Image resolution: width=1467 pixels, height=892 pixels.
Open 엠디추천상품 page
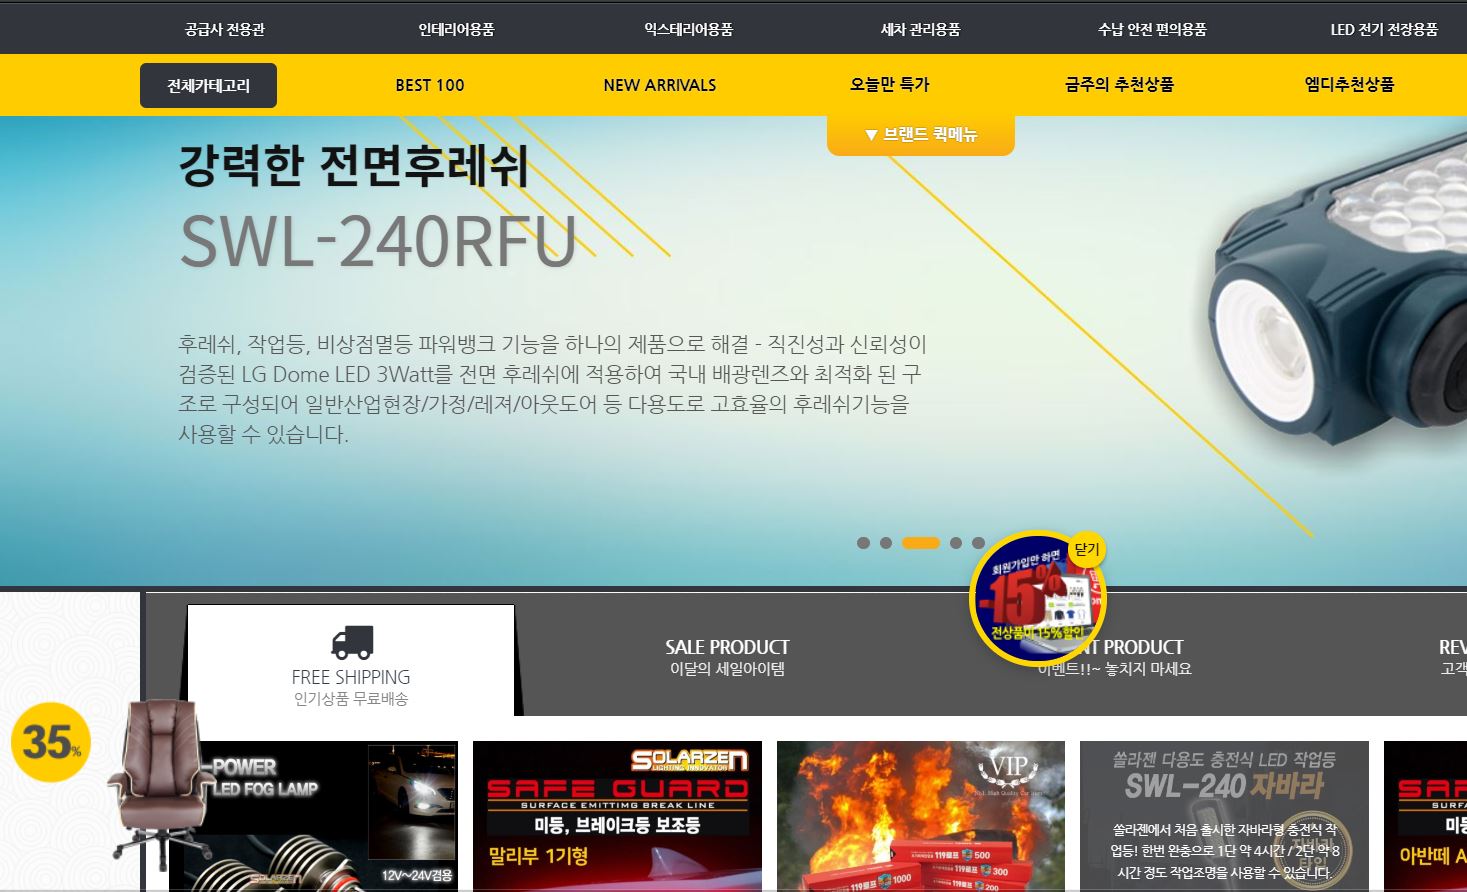point(1350,85)
